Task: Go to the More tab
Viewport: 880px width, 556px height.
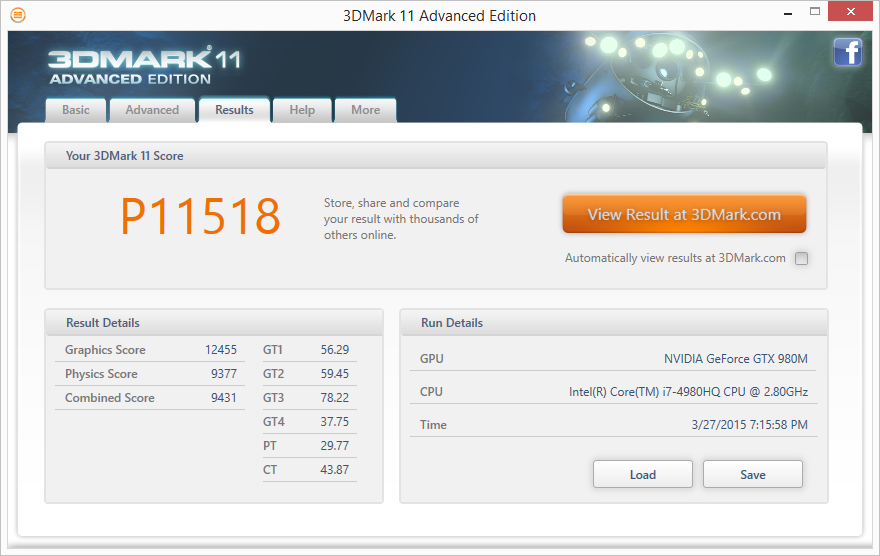Action: [365, 110]
